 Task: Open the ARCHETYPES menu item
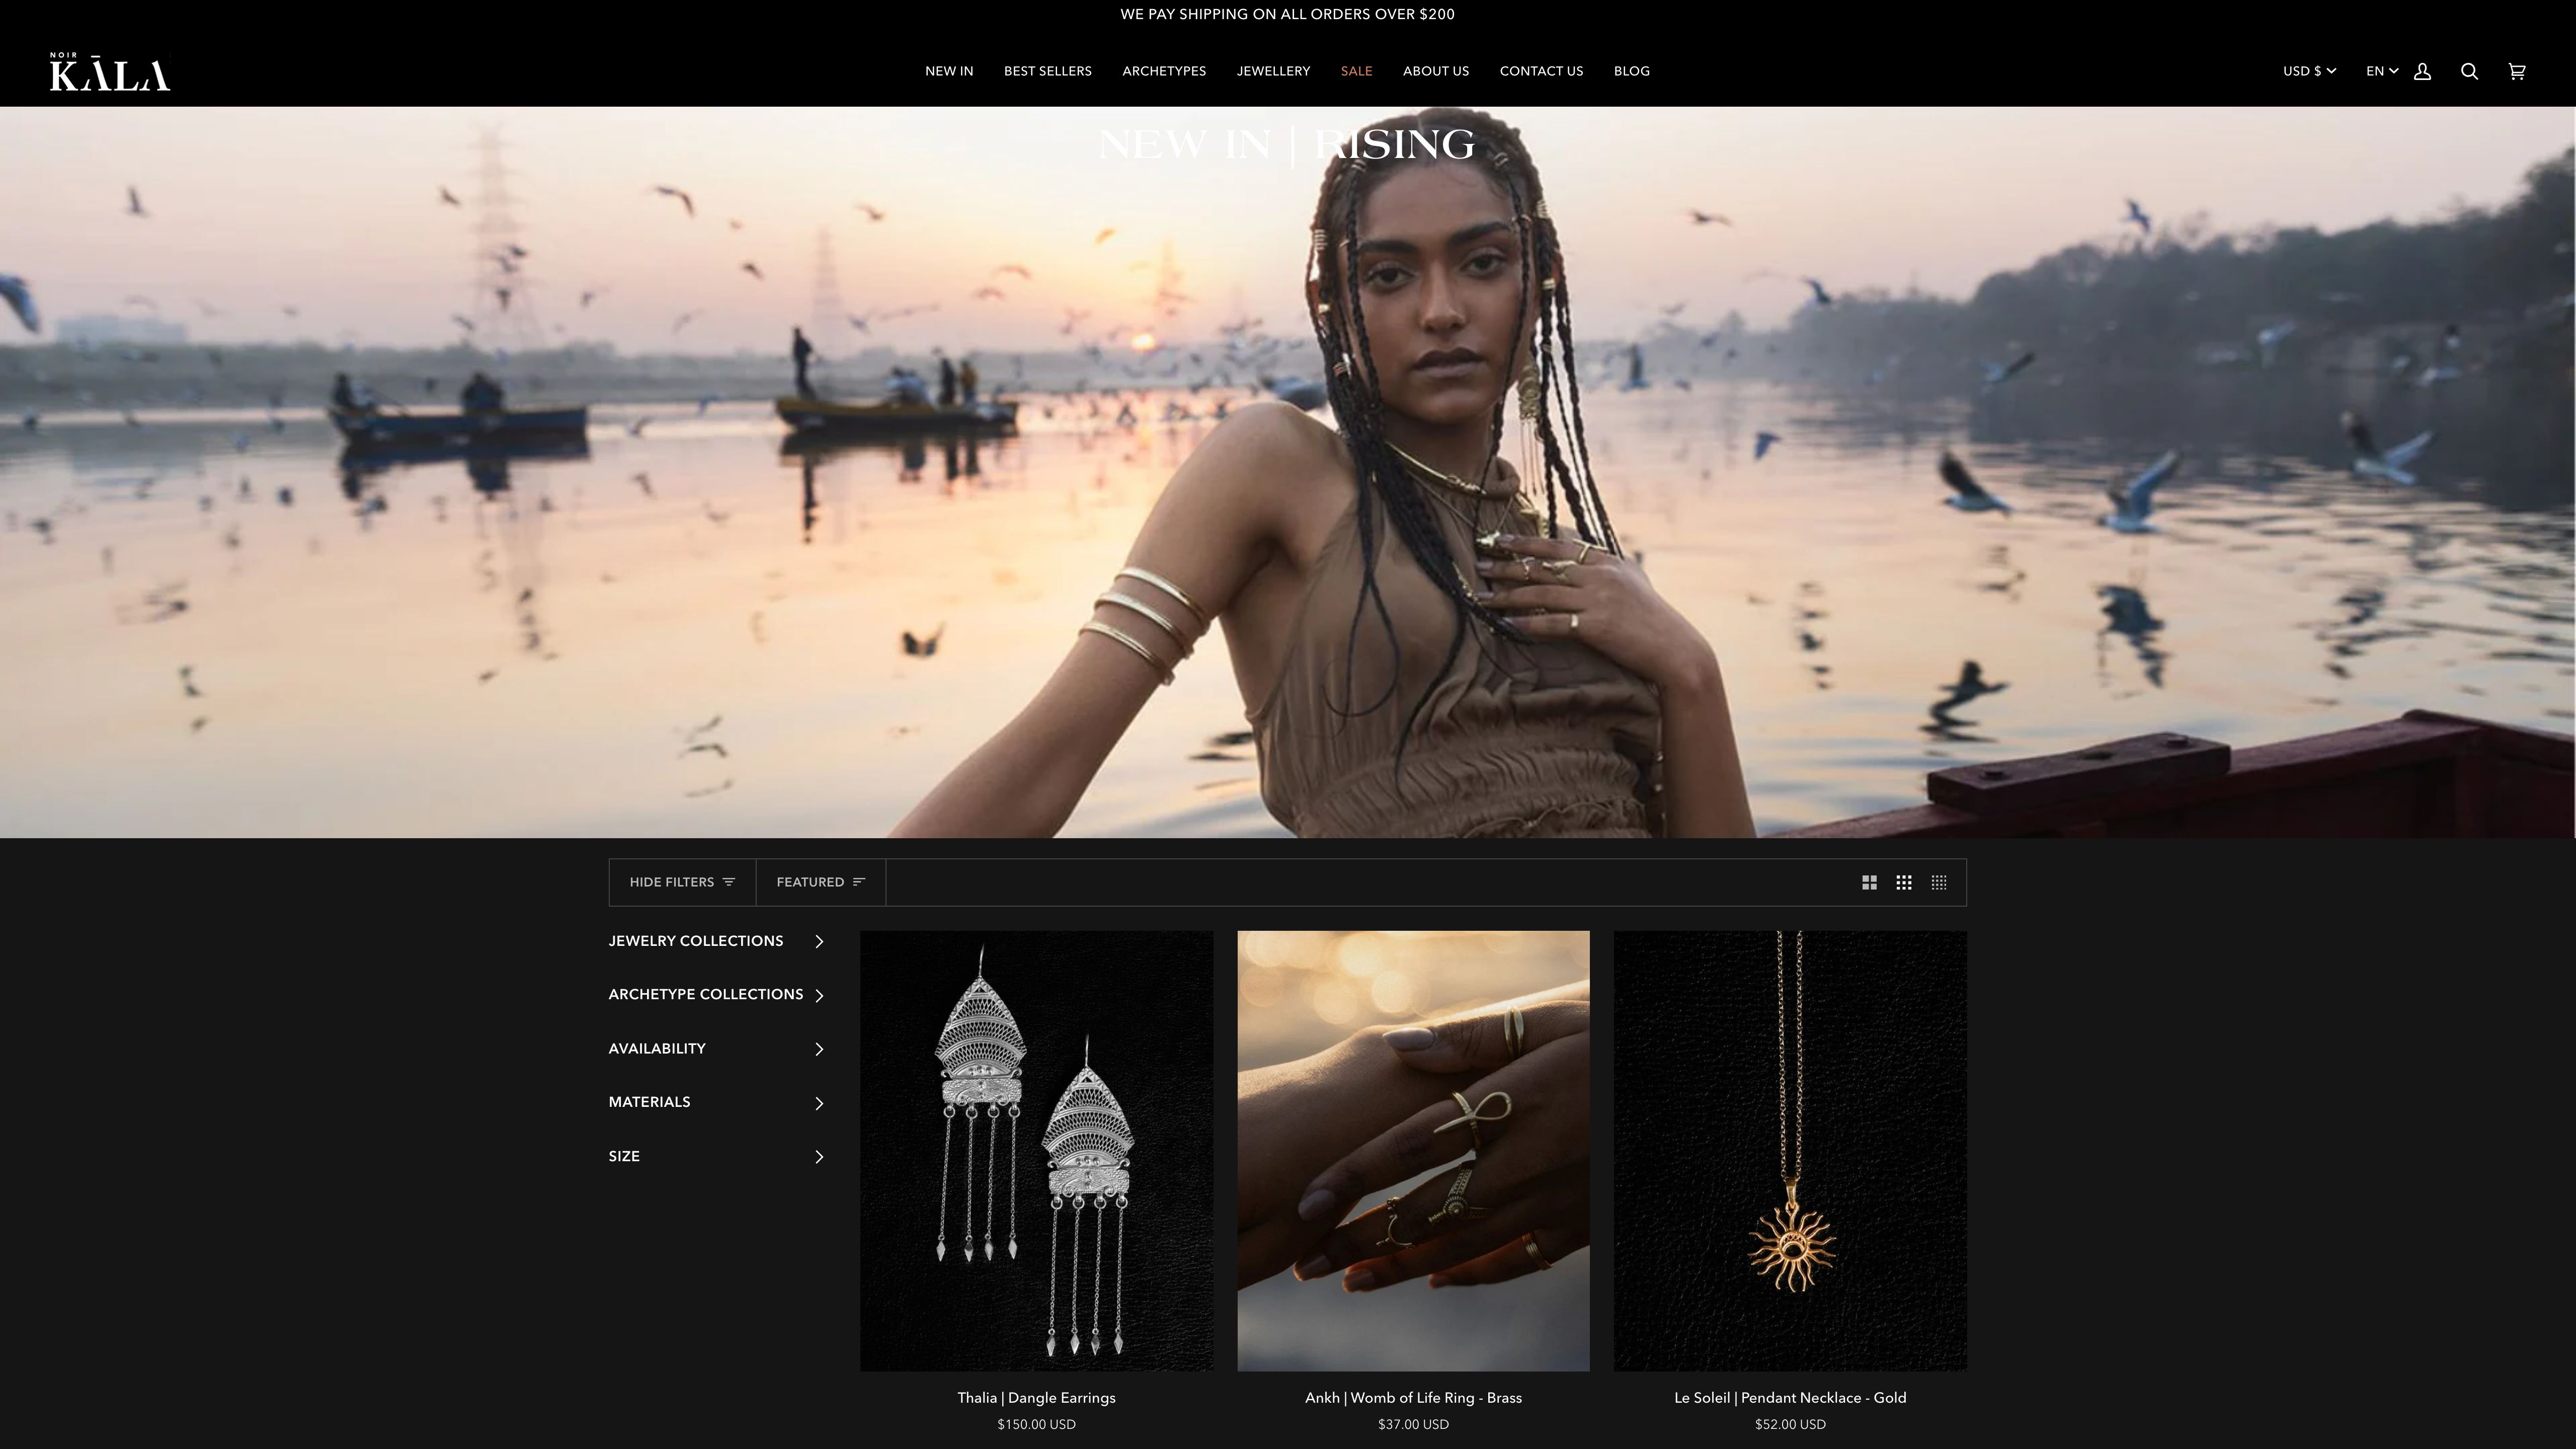pyautogui.click(x=1164, y=71)
